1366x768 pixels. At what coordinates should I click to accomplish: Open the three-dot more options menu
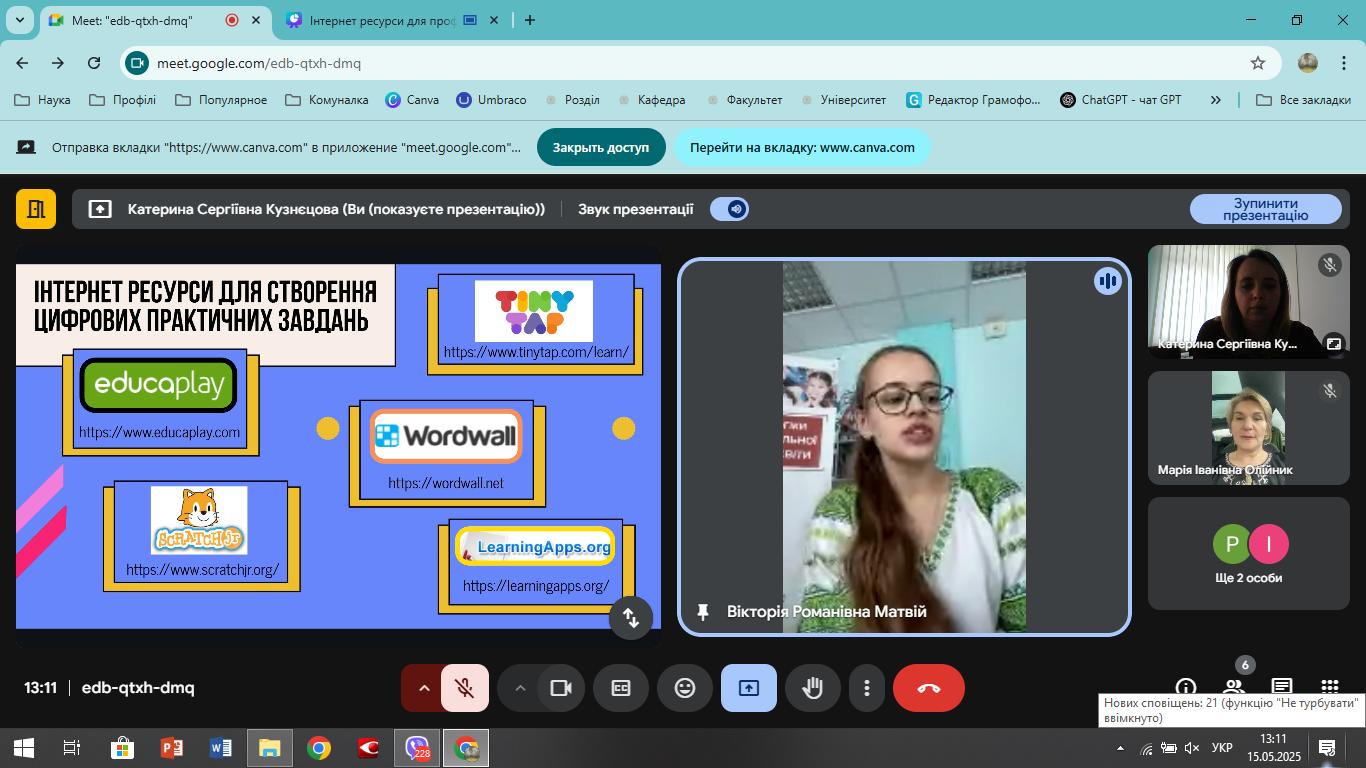tap(867, 688)
